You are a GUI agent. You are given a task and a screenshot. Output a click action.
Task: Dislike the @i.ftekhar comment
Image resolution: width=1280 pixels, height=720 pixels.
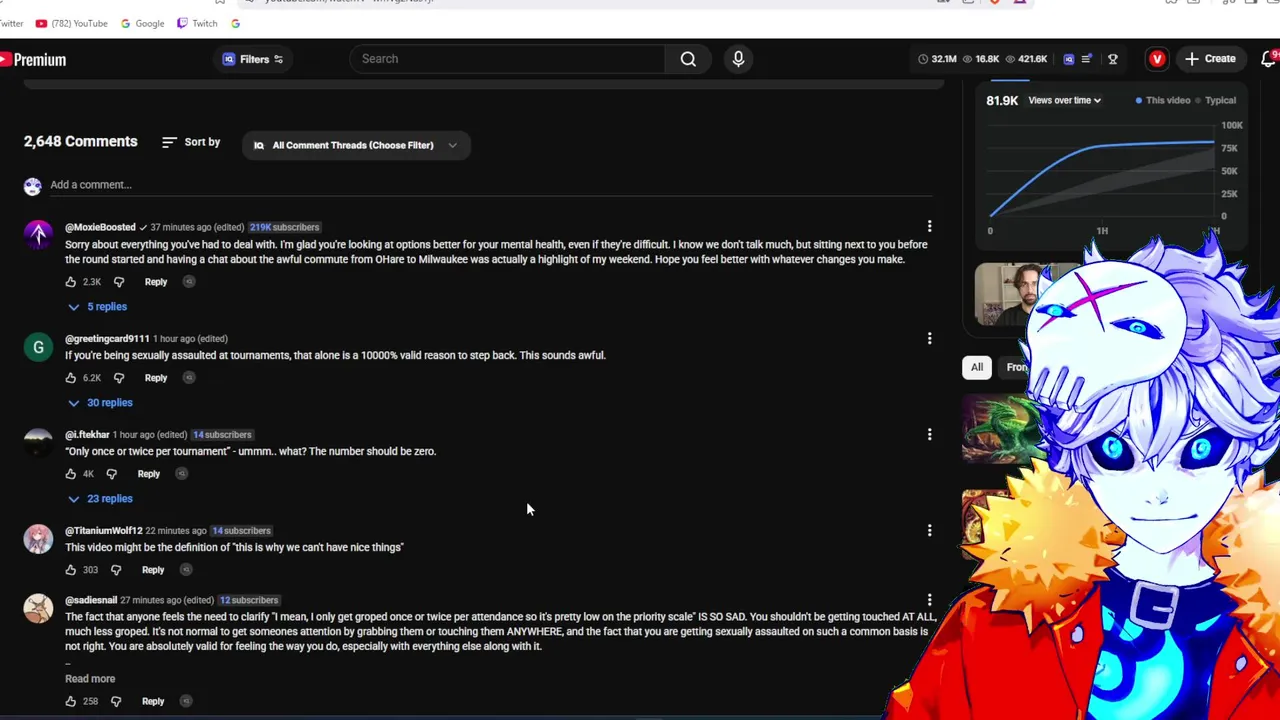pos(112,474)
